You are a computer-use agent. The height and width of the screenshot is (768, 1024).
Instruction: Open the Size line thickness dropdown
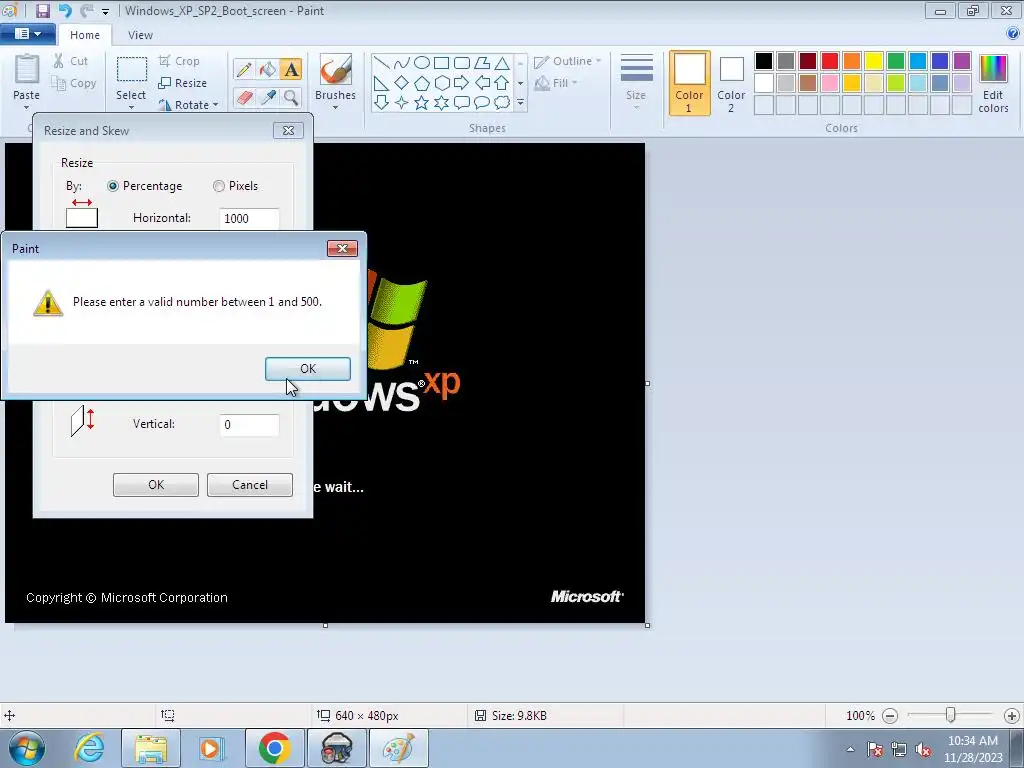tap(636, 82)
